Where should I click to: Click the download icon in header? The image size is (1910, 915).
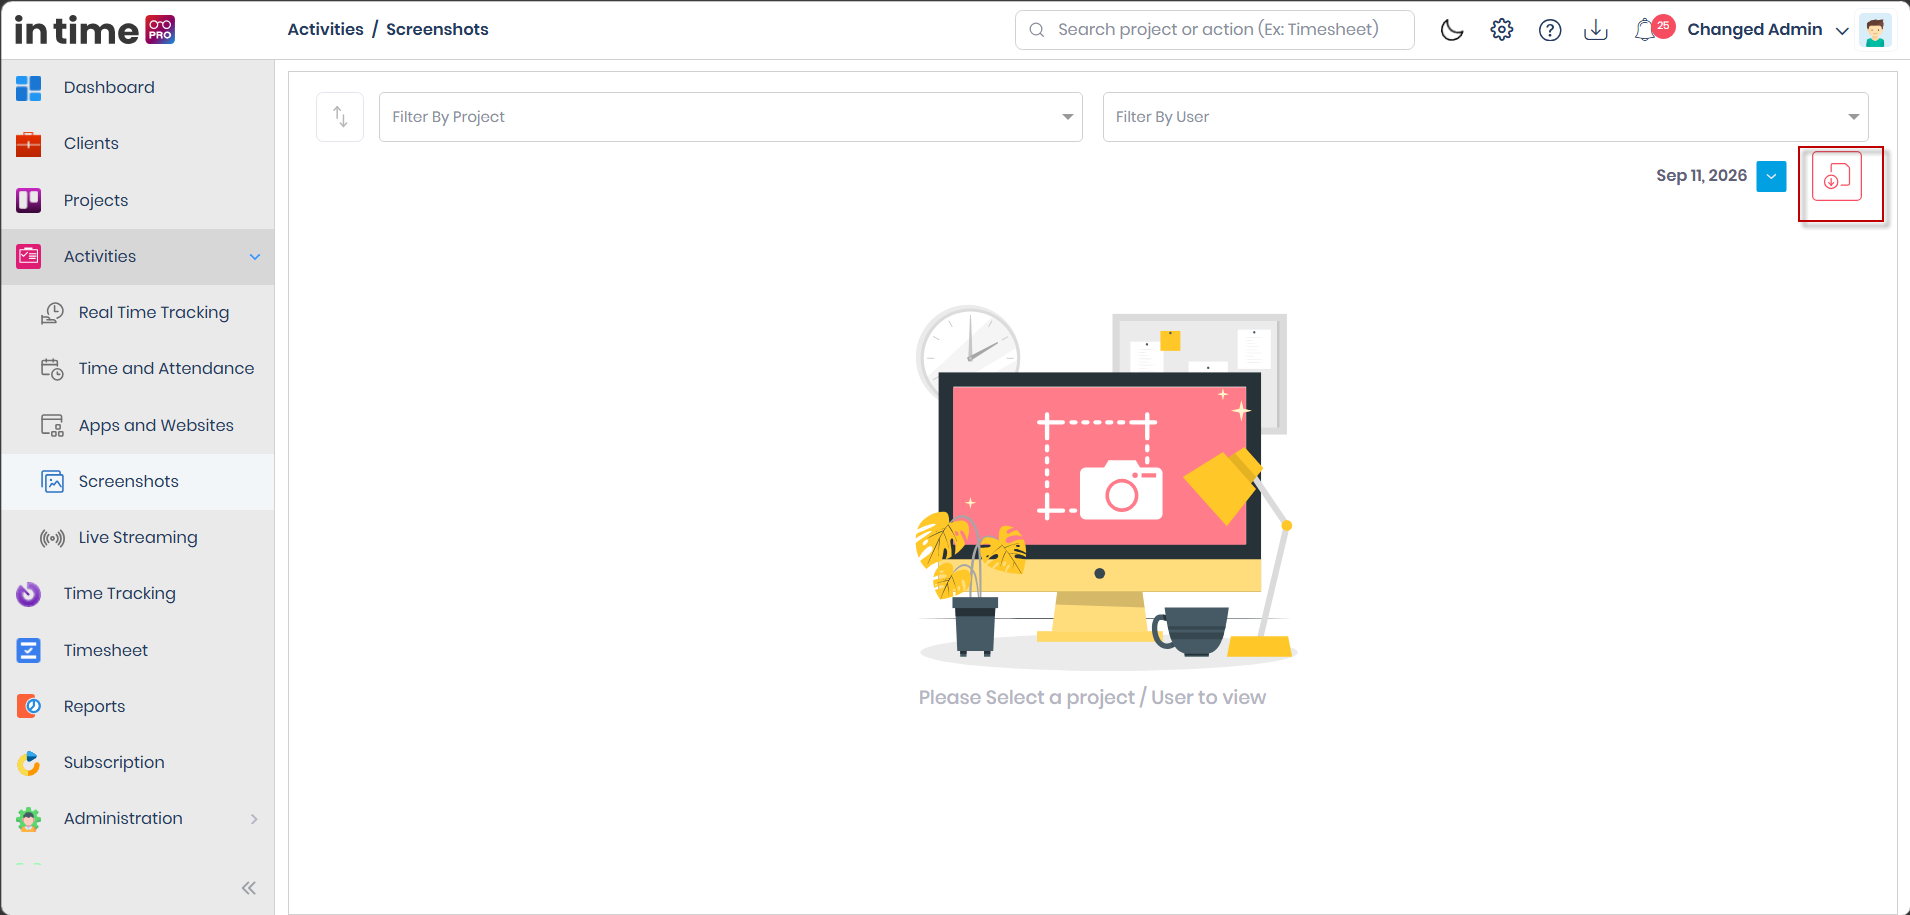coord(1596,30)
